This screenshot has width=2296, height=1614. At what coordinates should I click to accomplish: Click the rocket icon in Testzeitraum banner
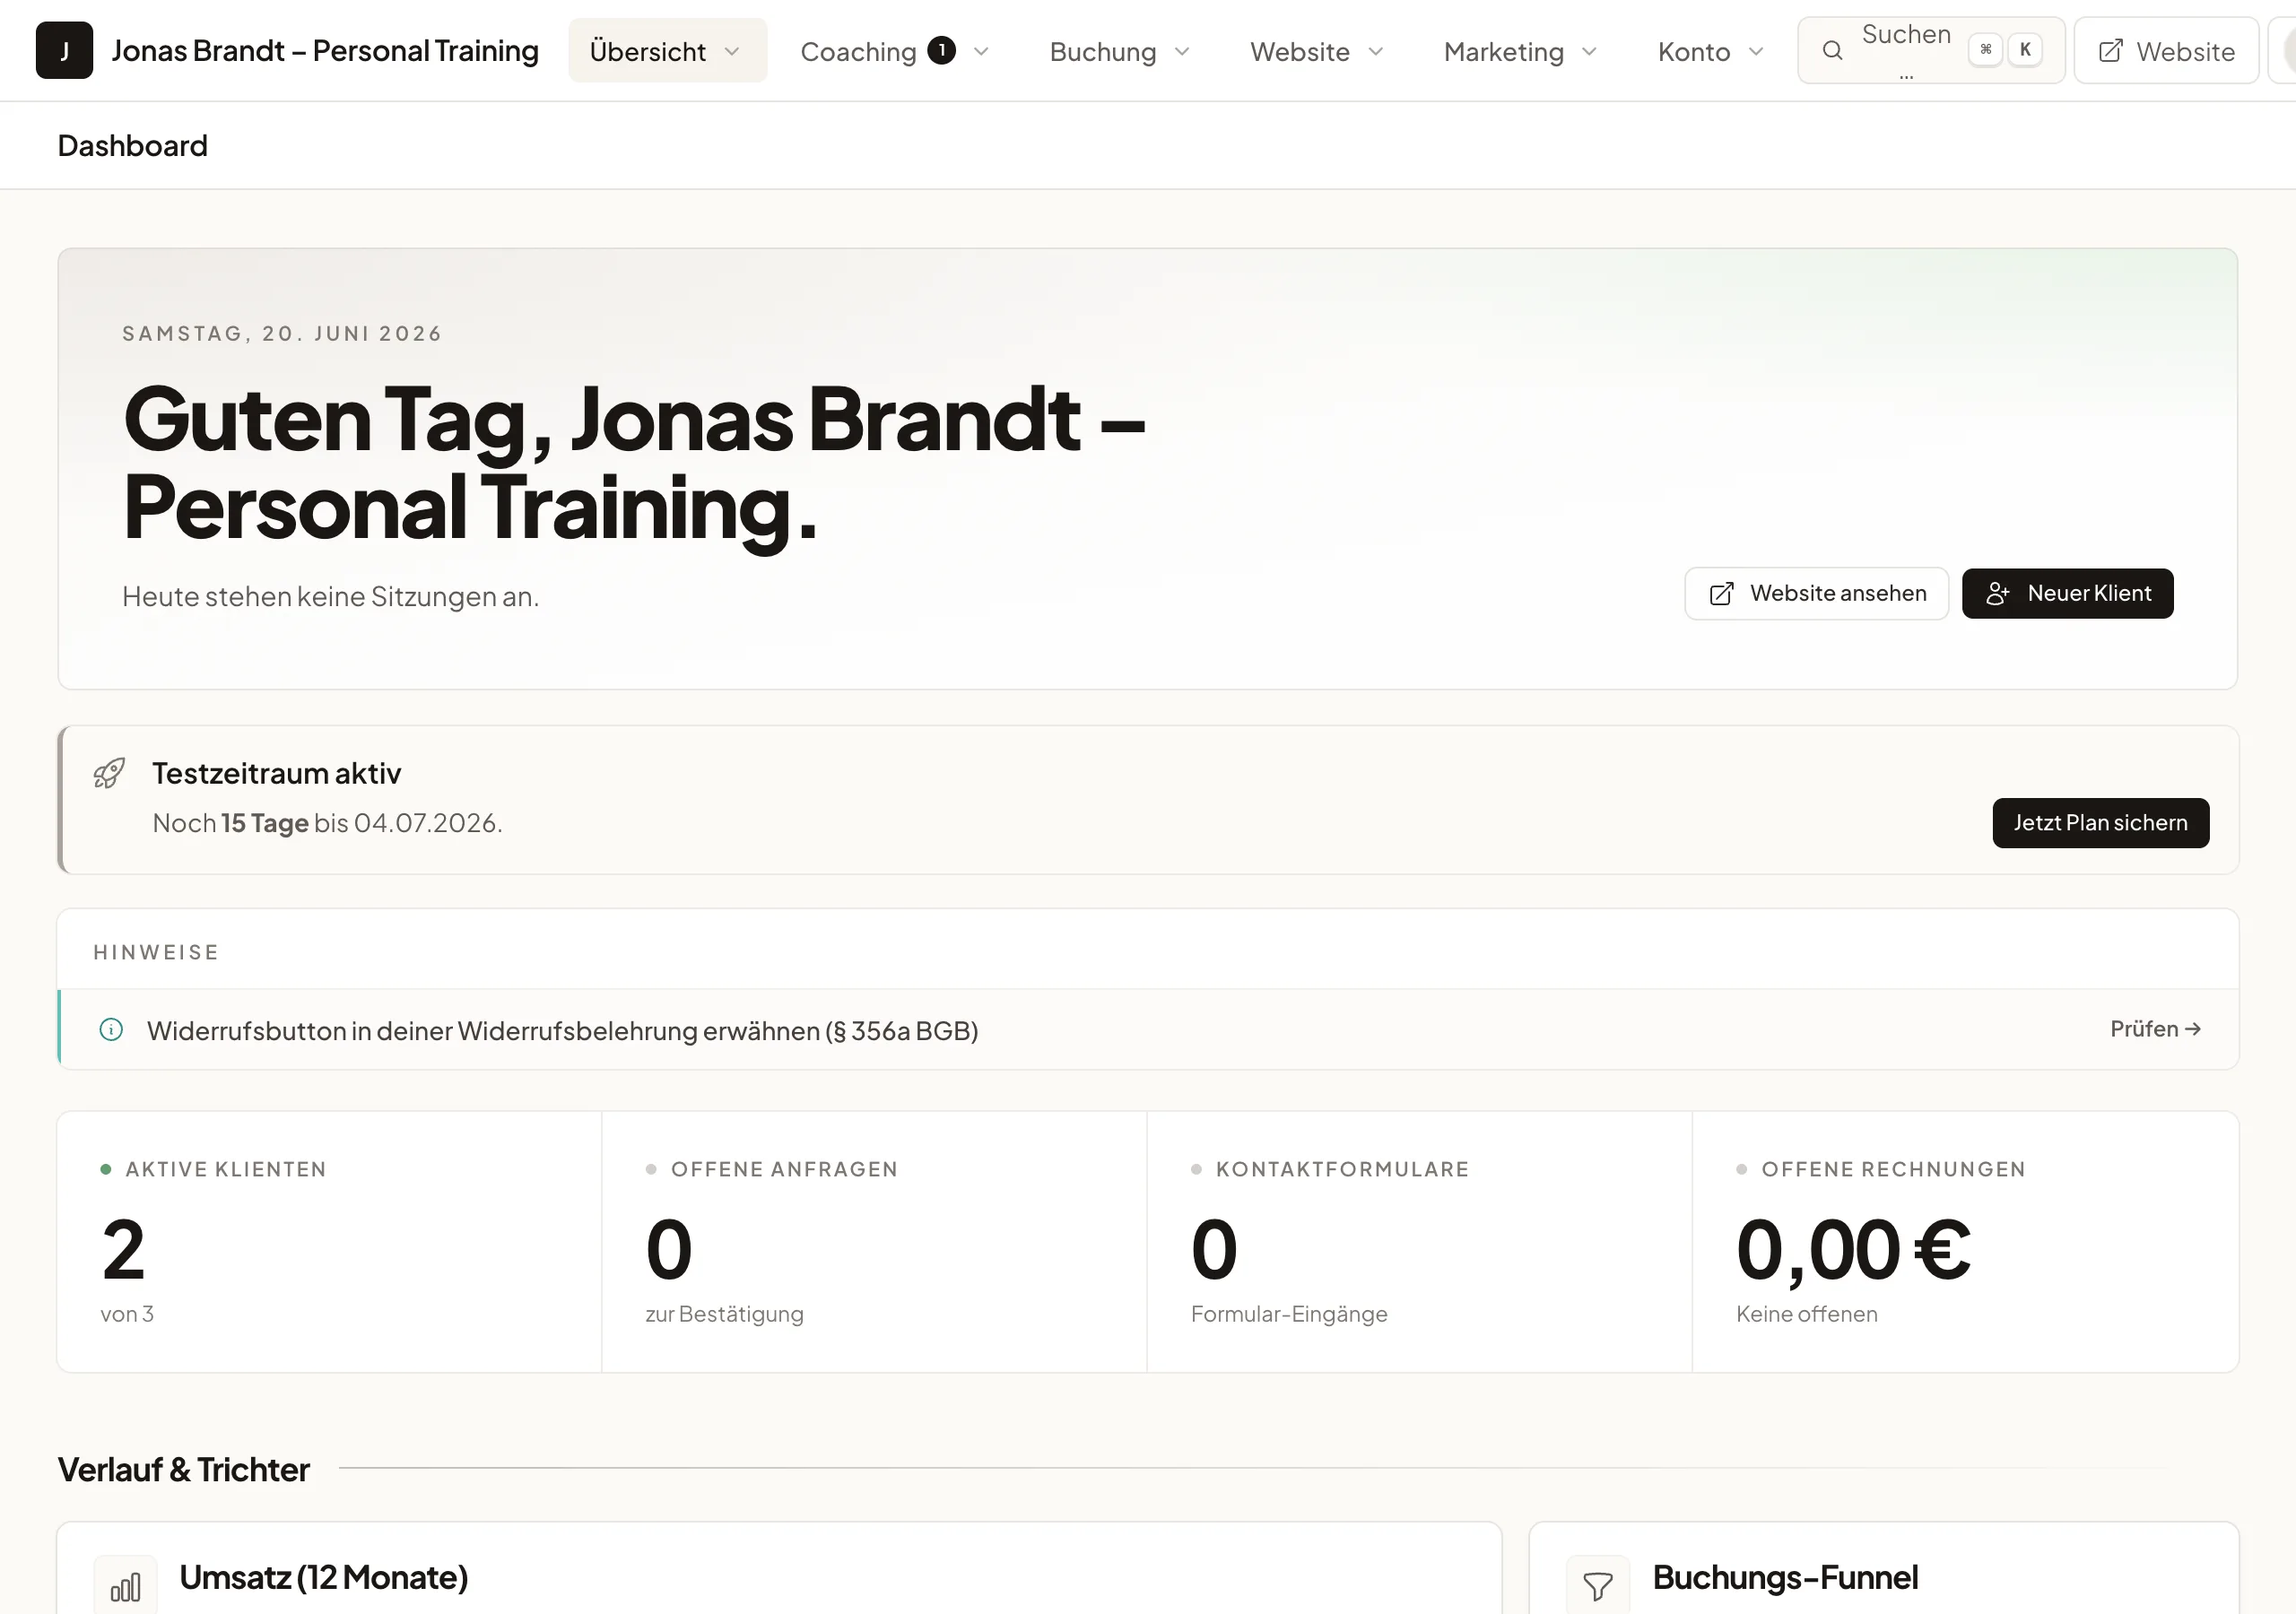point(109,773)
